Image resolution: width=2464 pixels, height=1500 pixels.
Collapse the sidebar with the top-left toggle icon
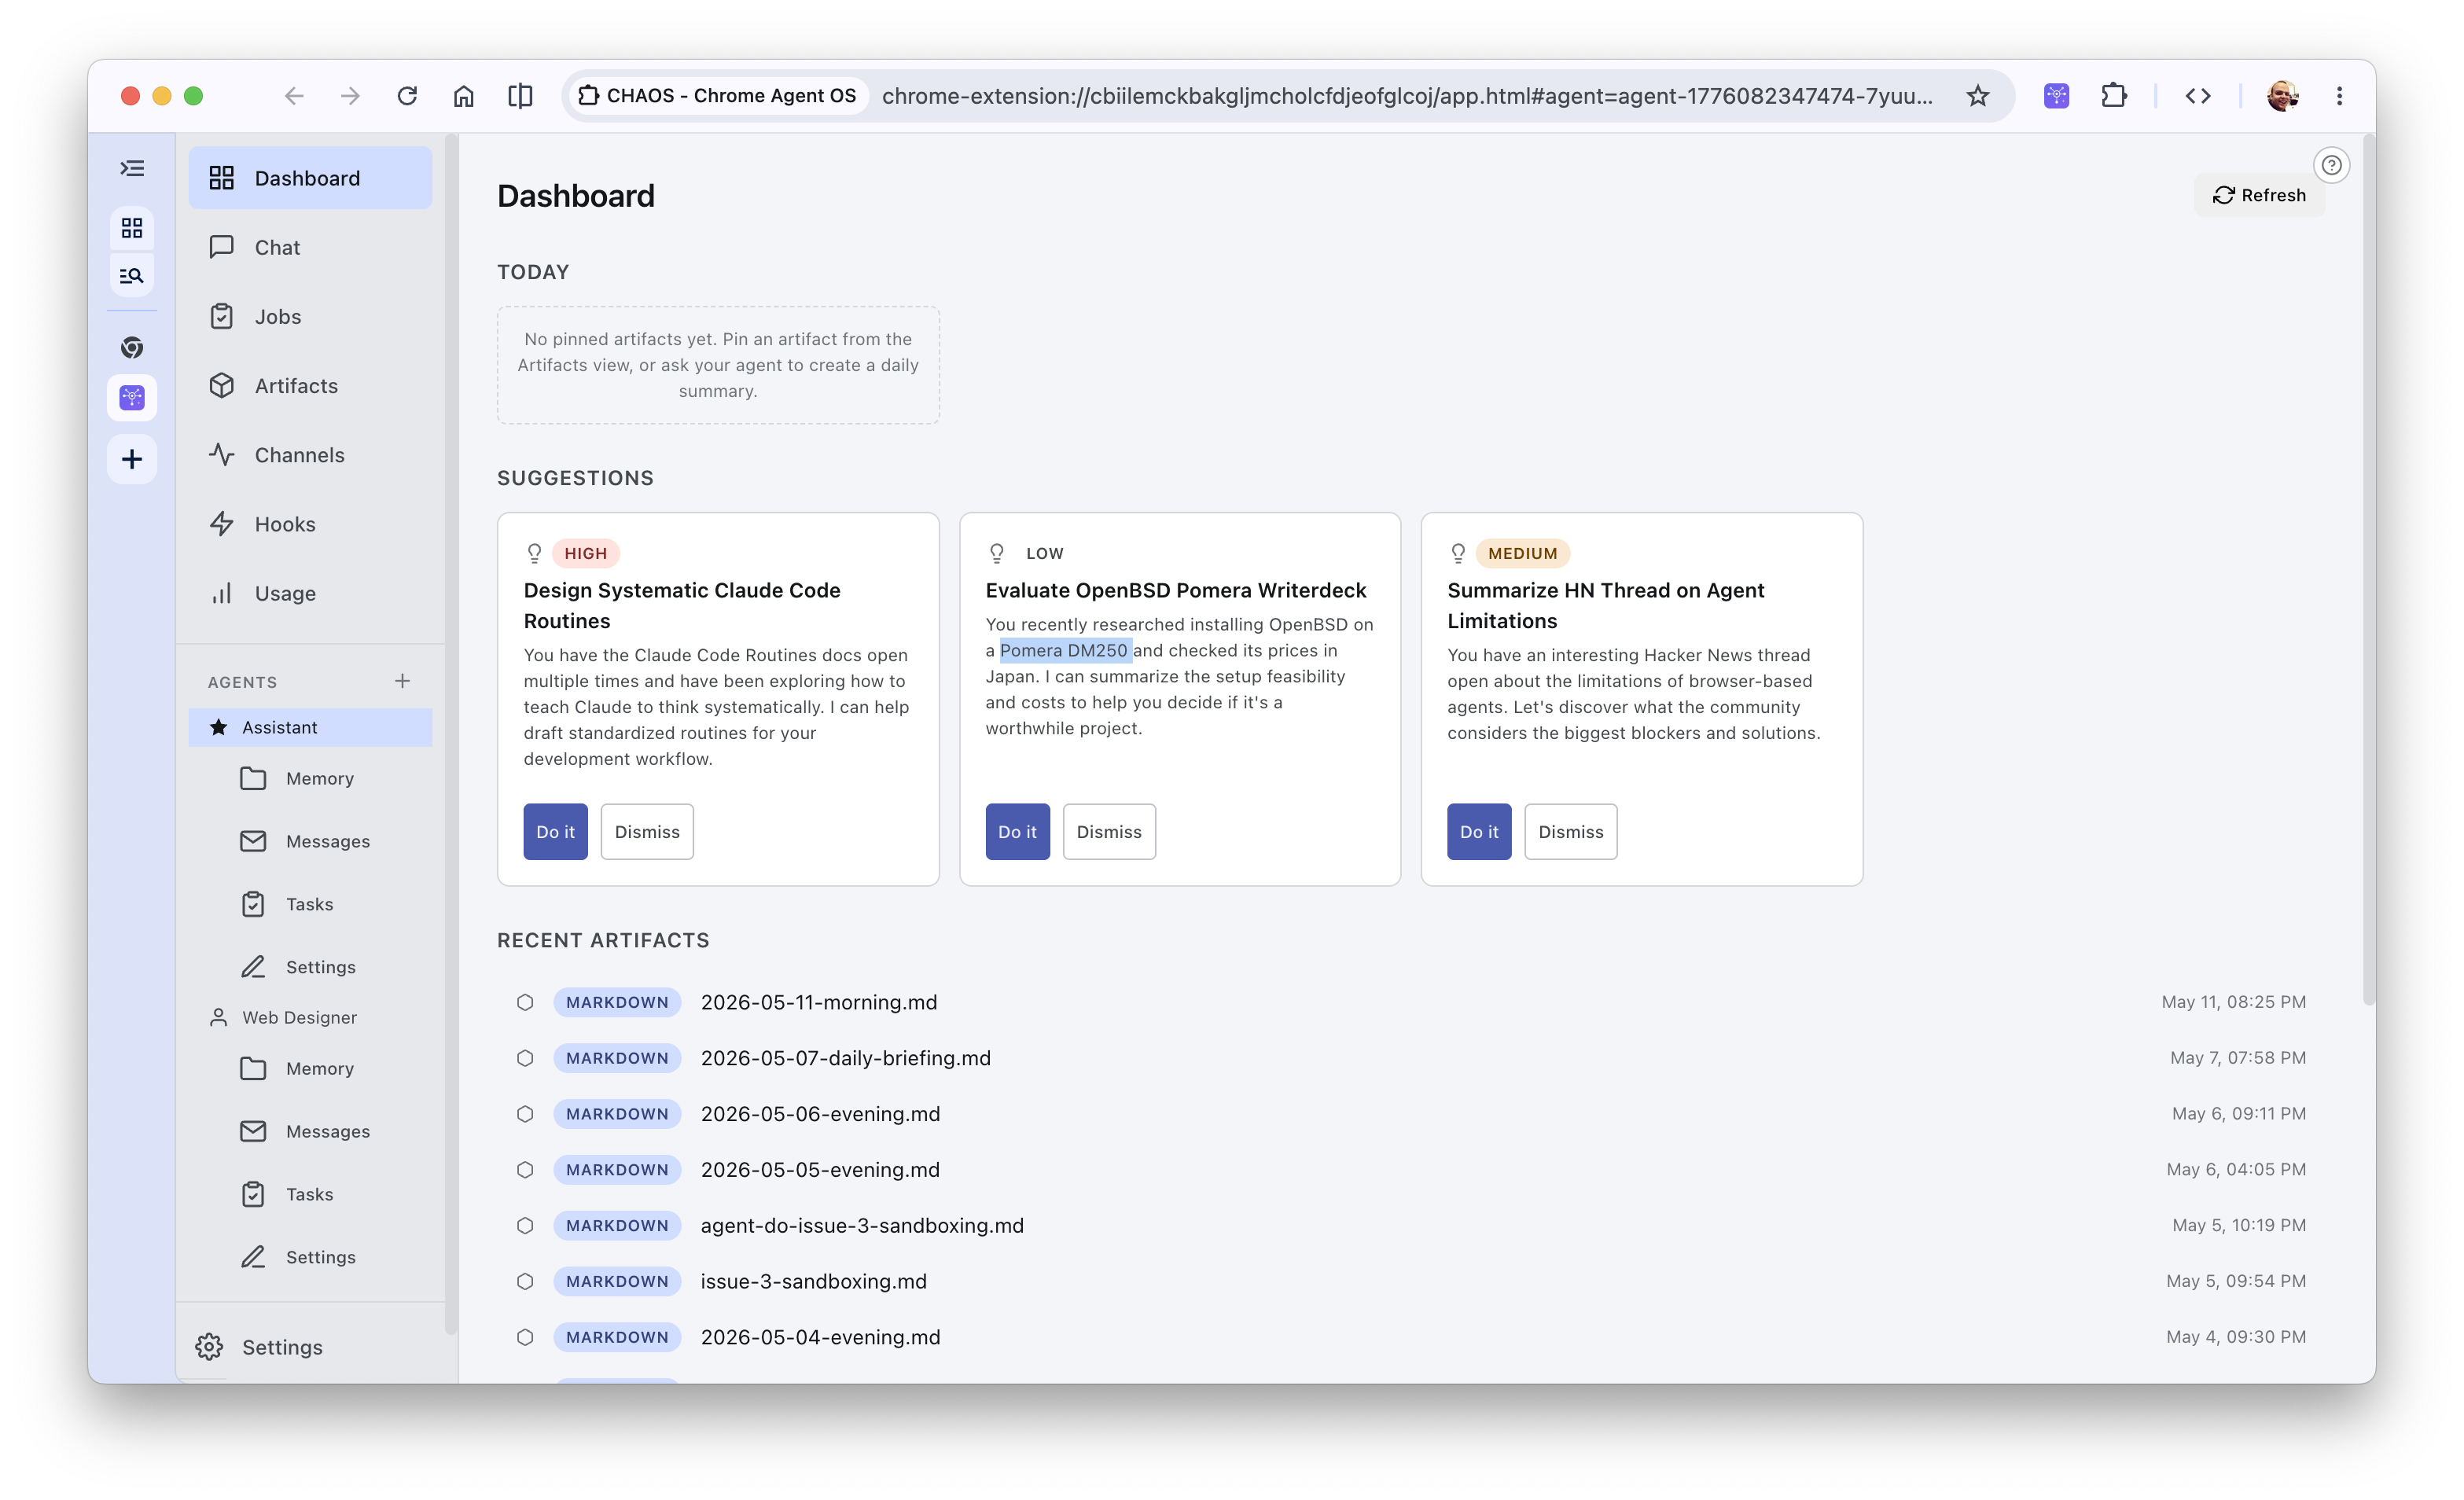(x=132, y=168)
